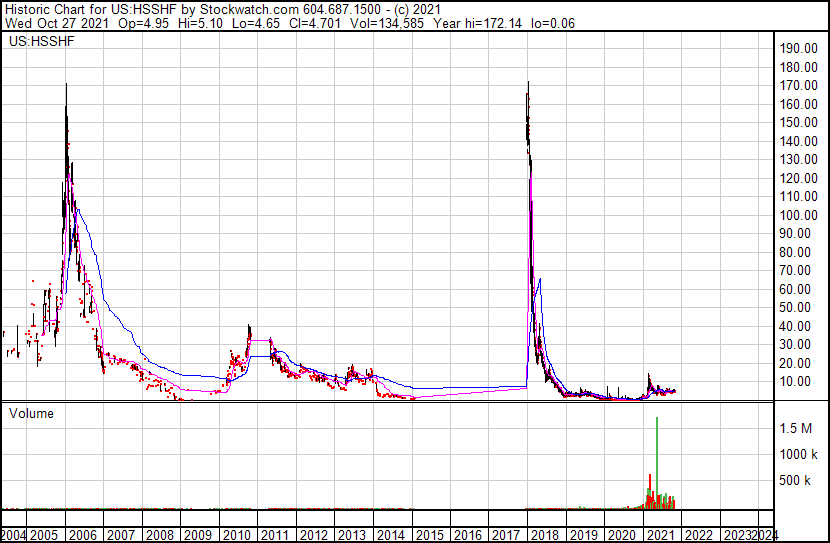
Task: Select year 2014 on time axis
Action: point(391,535)
